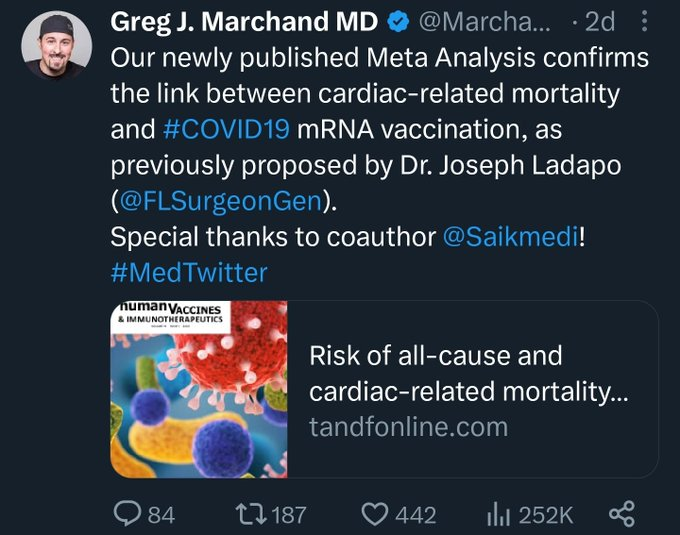Open view analytics bar chart icon
Viewport: 680px width, 535px height.
[499, 514]
